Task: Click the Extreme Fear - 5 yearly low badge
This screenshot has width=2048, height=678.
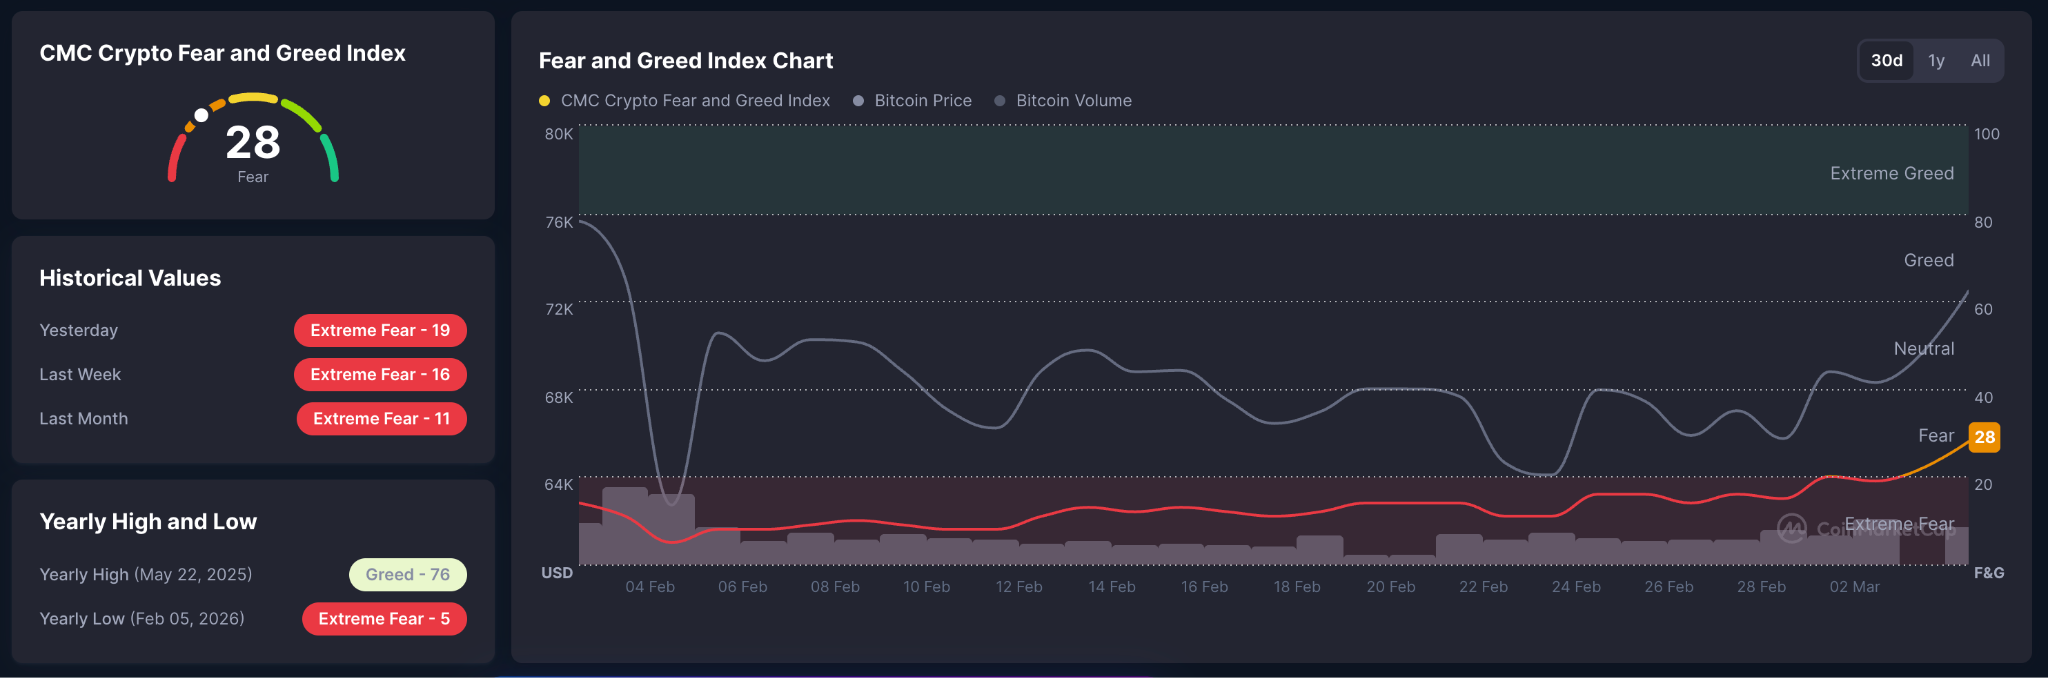Action: (x=384, y=619)
